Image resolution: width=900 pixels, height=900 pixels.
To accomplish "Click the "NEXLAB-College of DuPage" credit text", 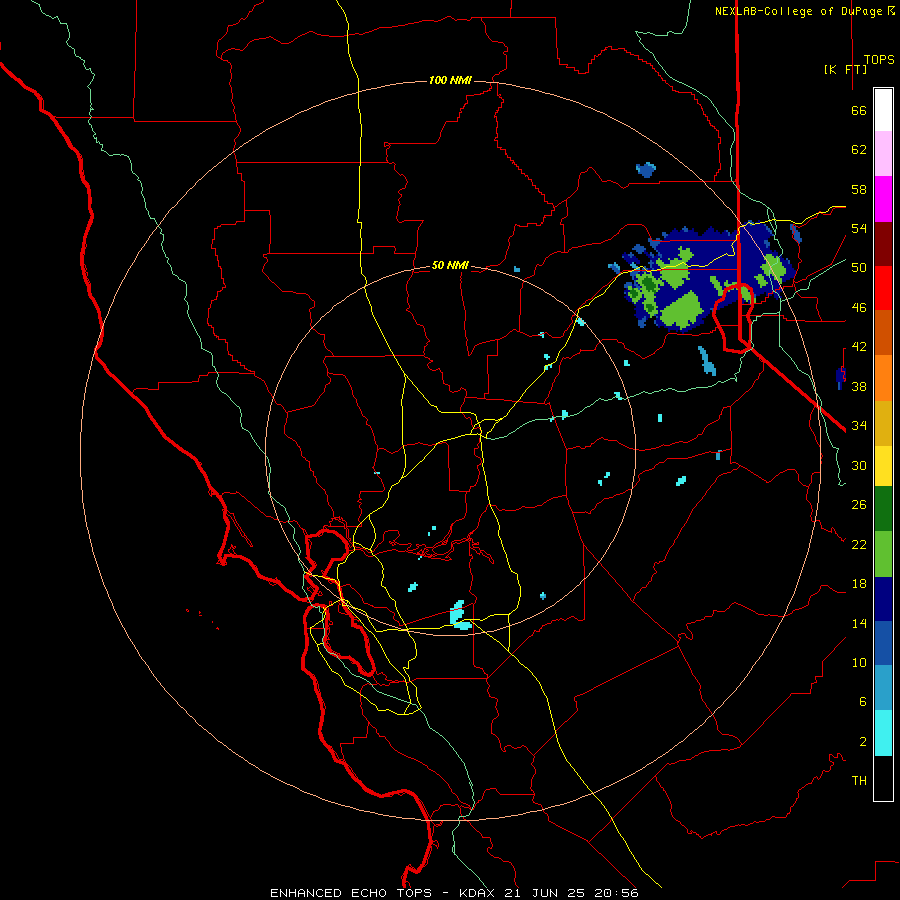I will (798, 11).
